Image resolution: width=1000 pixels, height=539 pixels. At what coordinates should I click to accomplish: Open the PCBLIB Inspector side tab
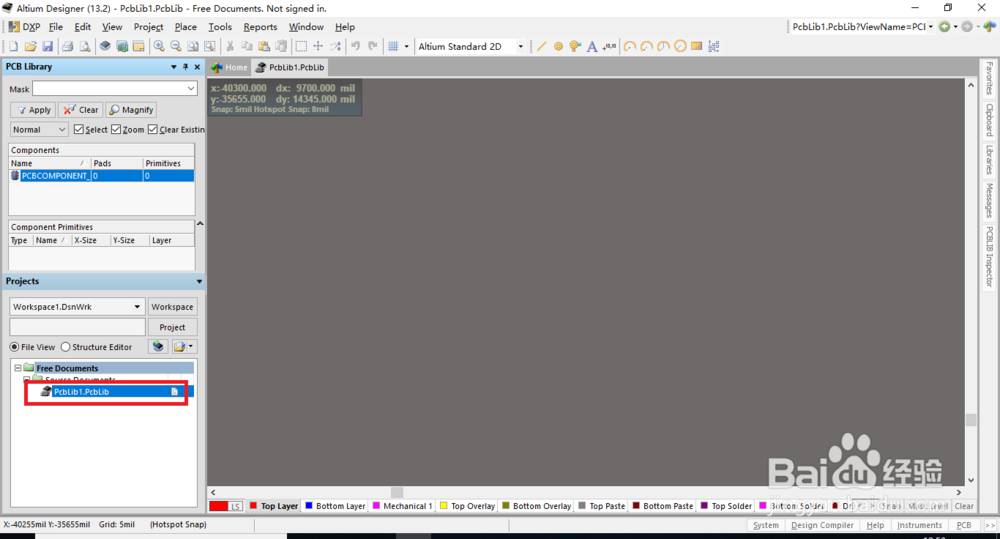click(989, 256)
